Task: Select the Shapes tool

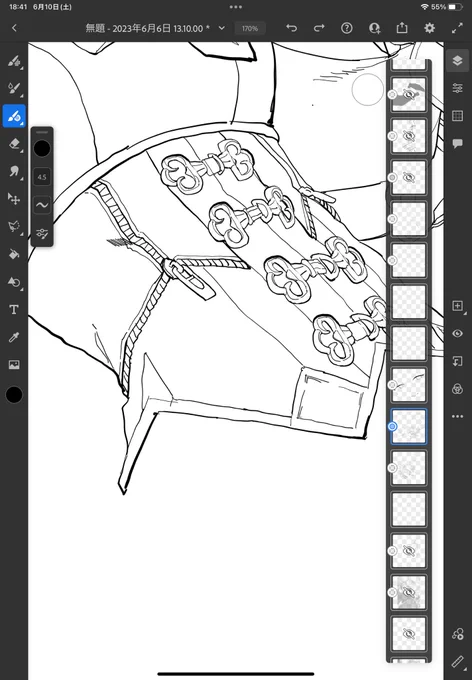Action: (14, 282)
